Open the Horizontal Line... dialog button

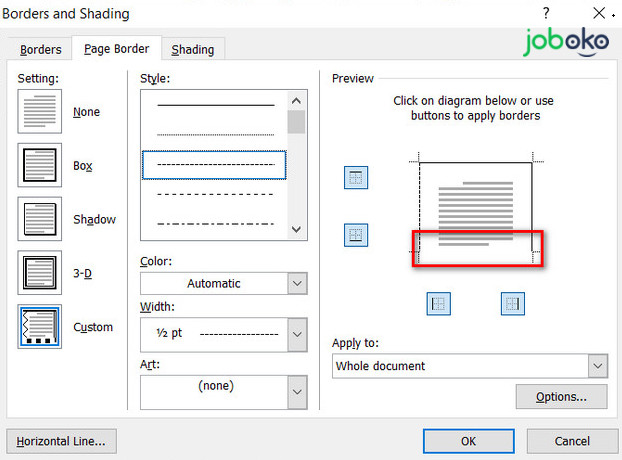point(61,441)
